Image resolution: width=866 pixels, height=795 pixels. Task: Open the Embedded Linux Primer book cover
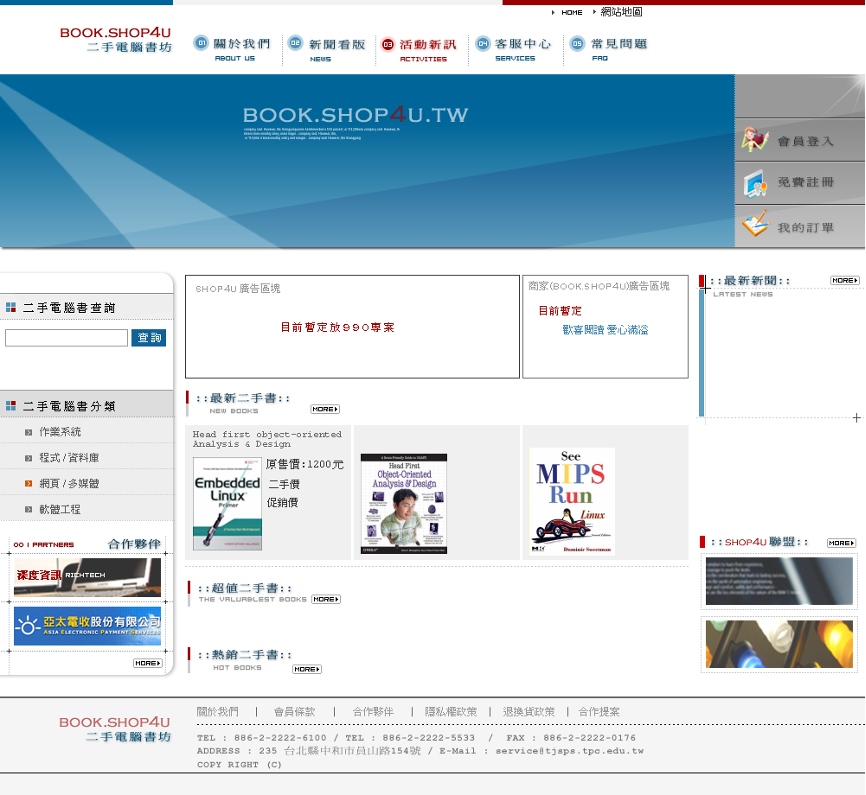pos(227,504)
